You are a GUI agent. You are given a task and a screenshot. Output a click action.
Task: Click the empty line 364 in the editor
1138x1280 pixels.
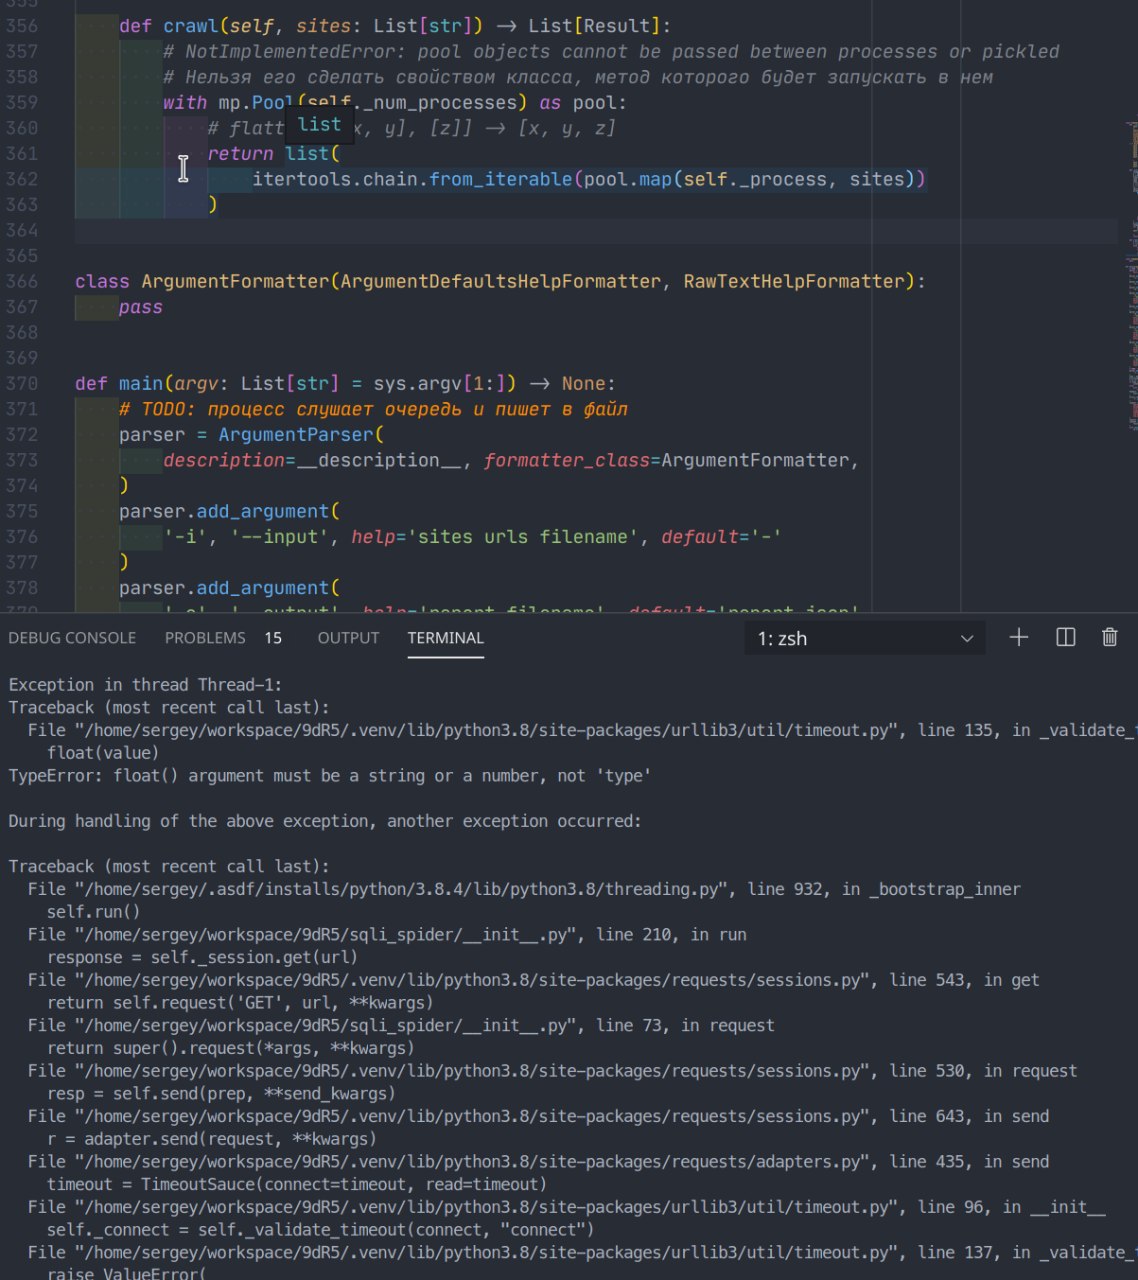pyautogui.click(x=596, y=230)
